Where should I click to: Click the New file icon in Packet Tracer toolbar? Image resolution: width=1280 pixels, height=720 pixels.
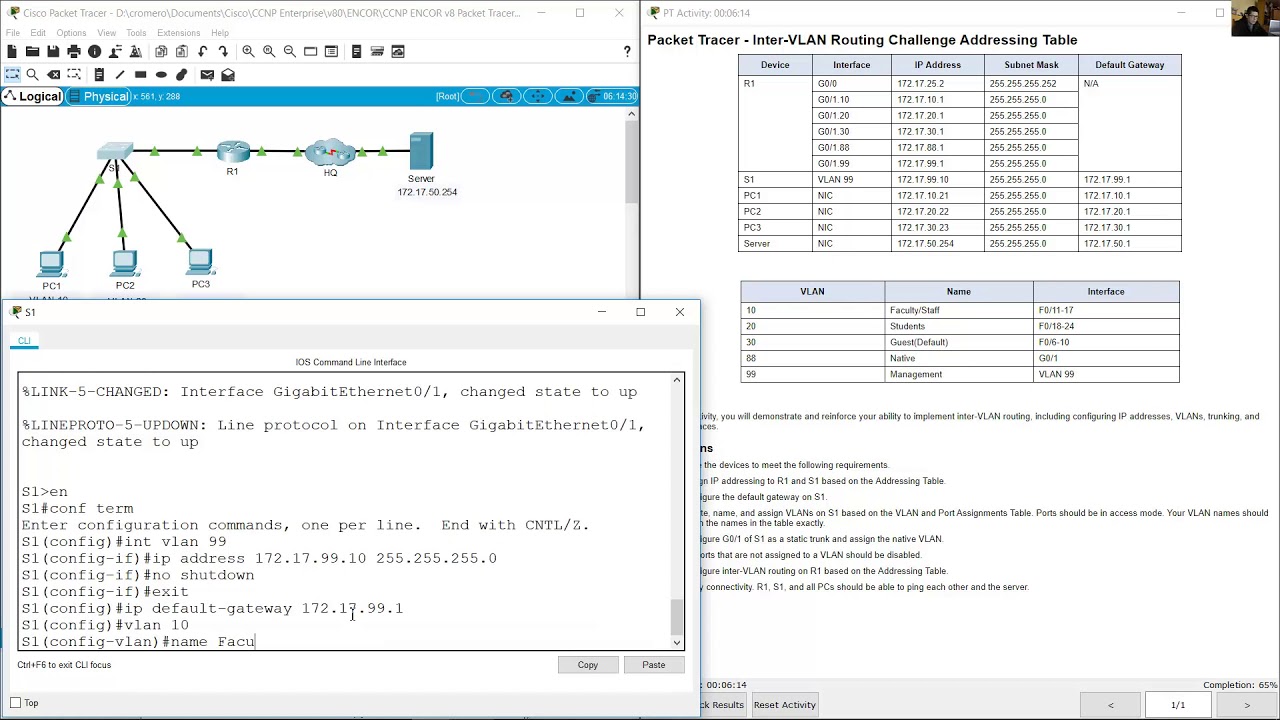[x=12, y=52]
